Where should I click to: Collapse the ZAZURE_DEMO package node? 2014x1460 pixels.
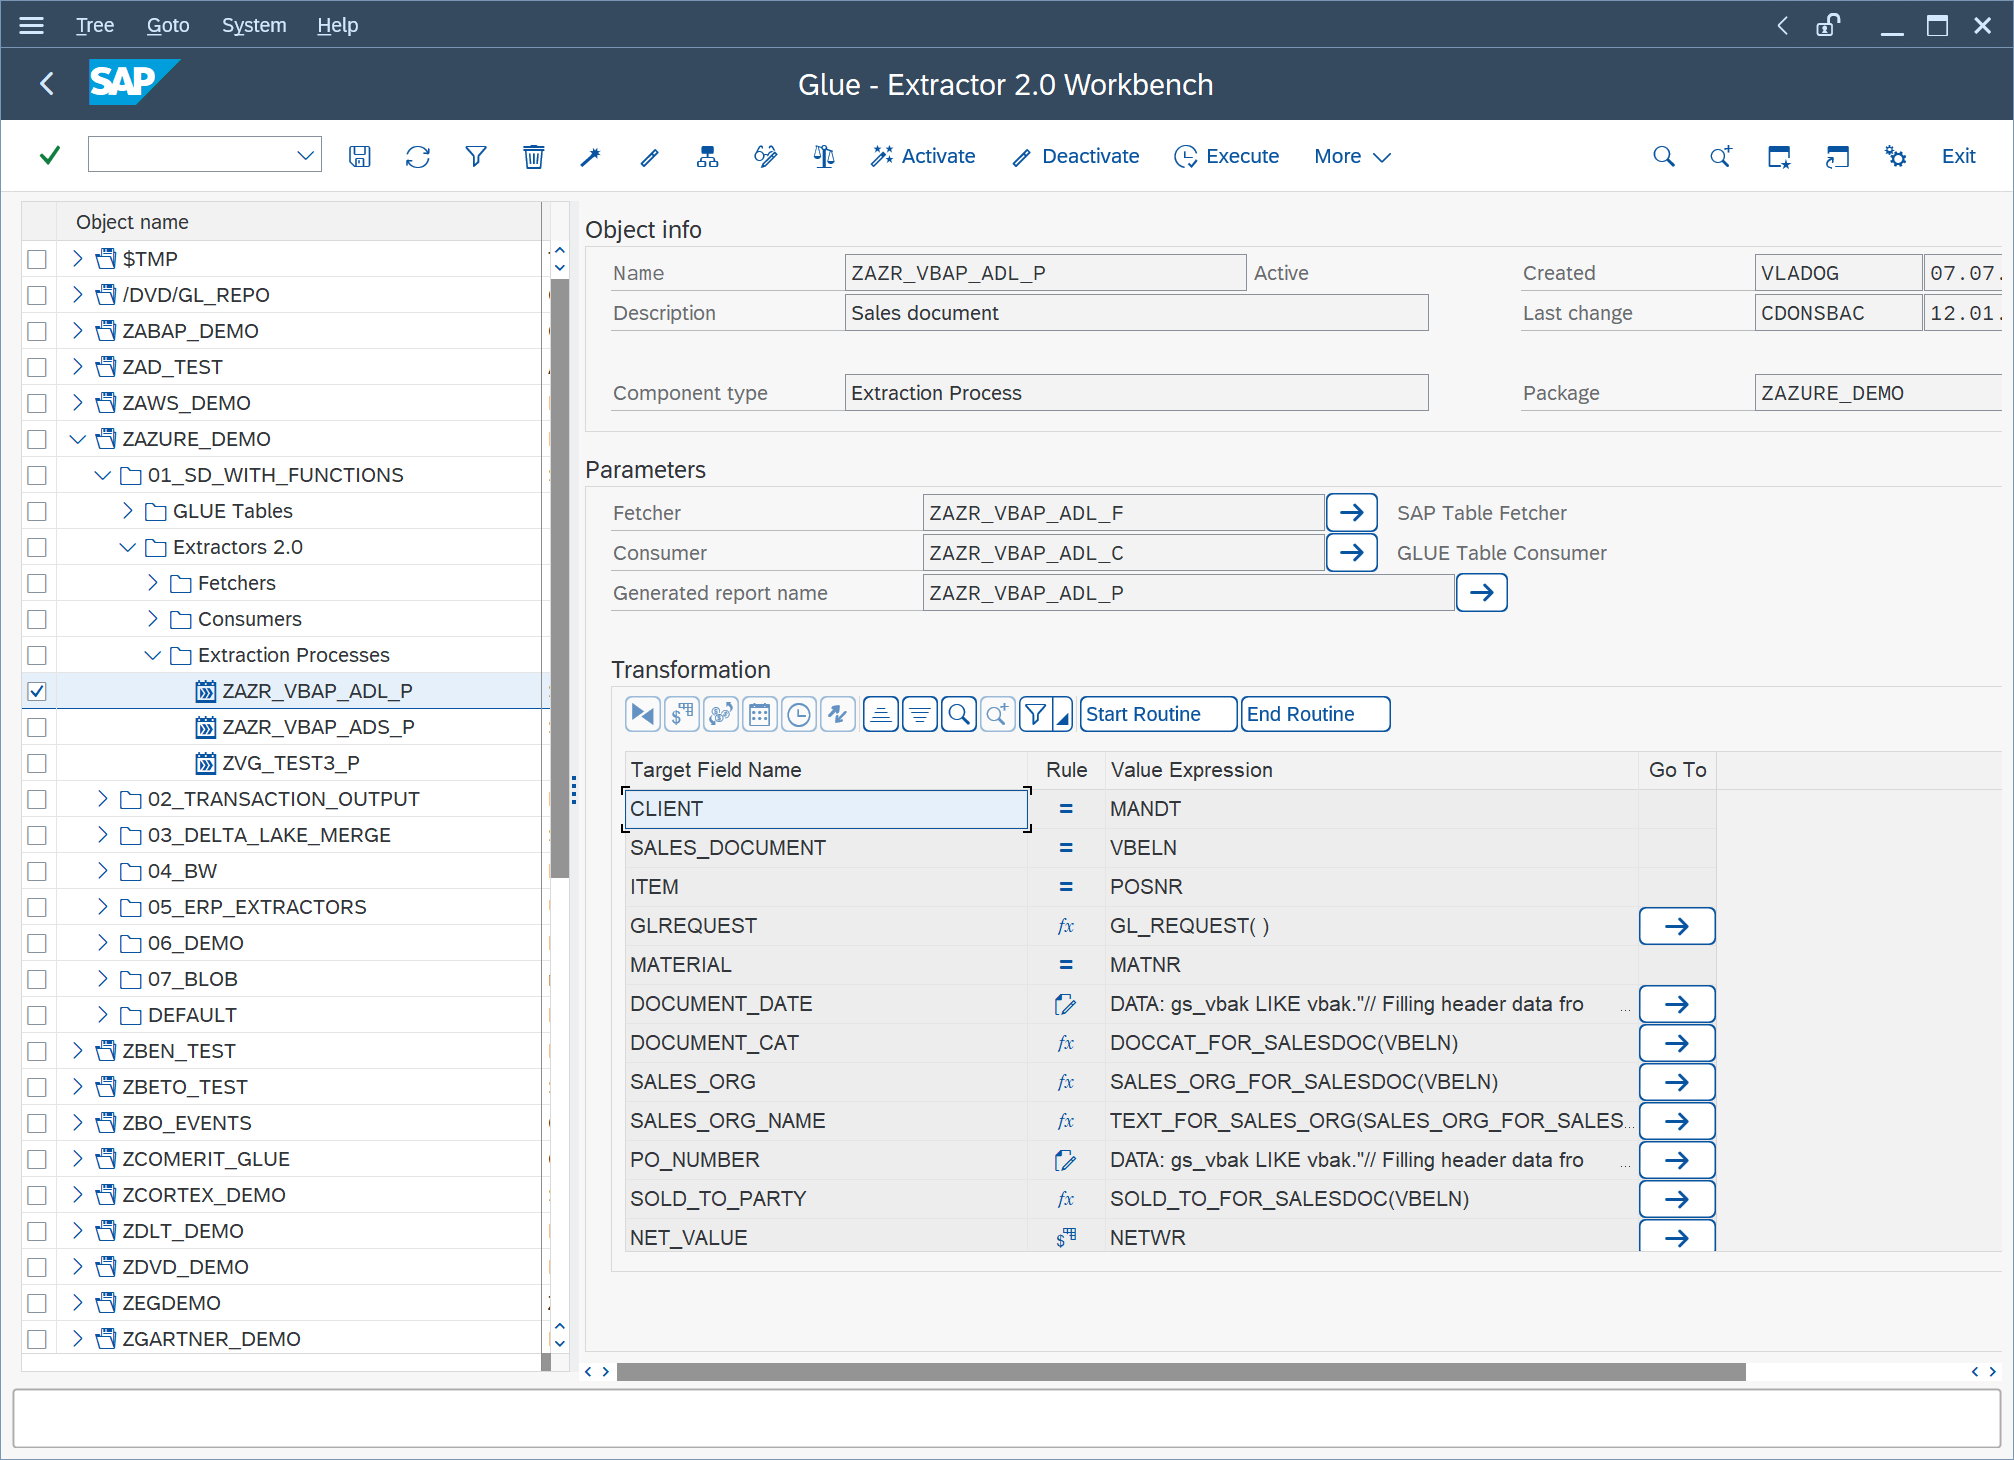[x=78, y=439]
